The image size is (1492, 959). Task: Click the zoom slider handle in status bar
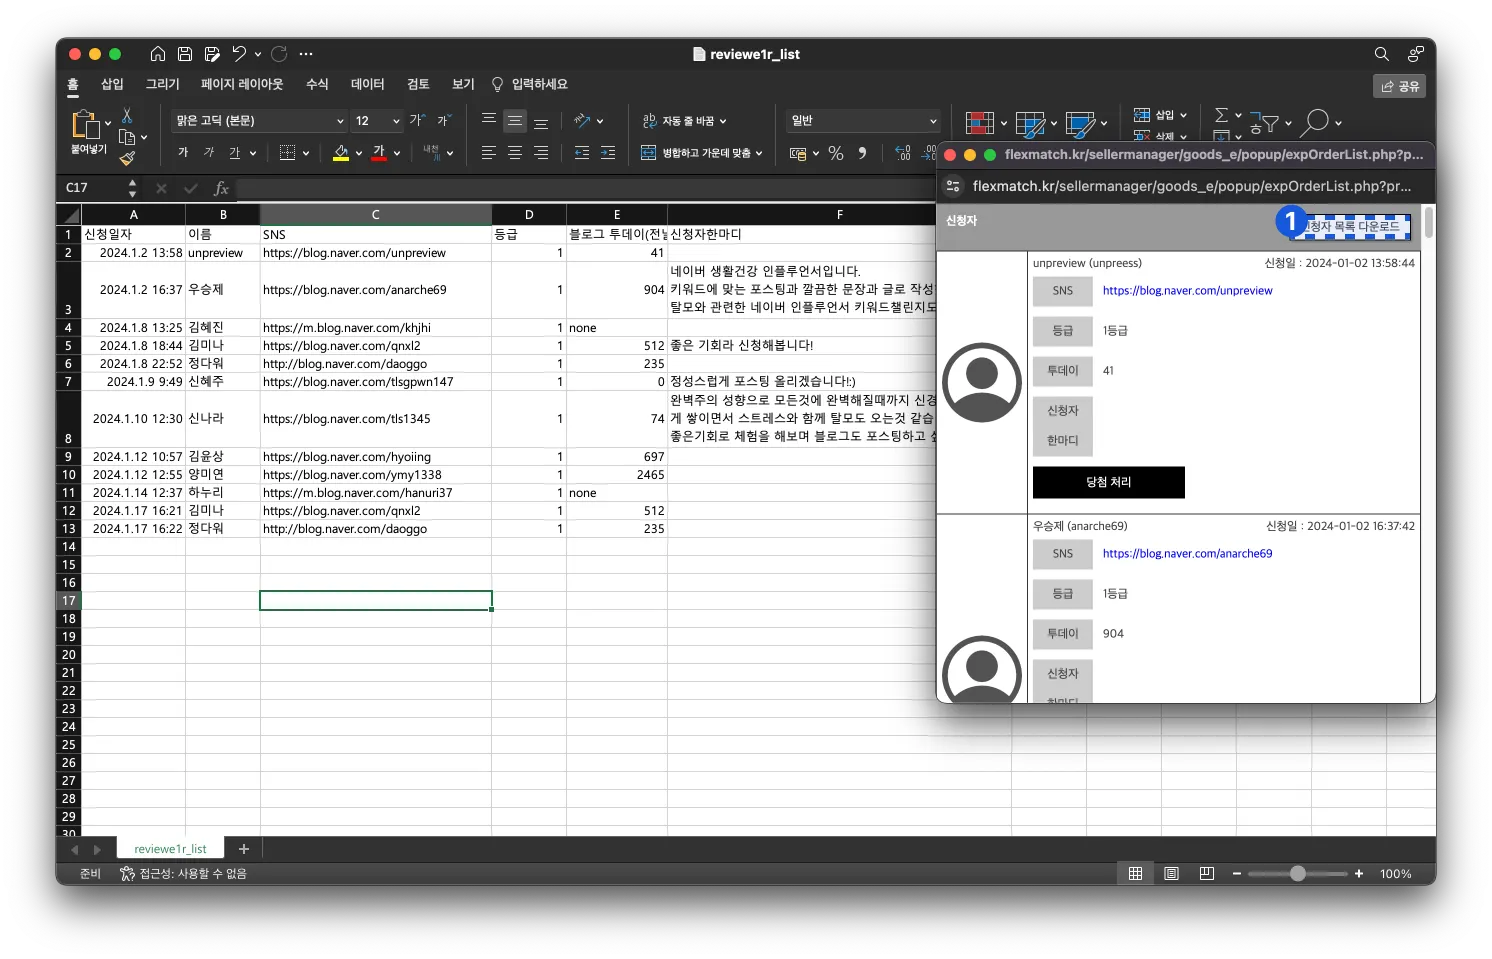[x=1297, y=874]
